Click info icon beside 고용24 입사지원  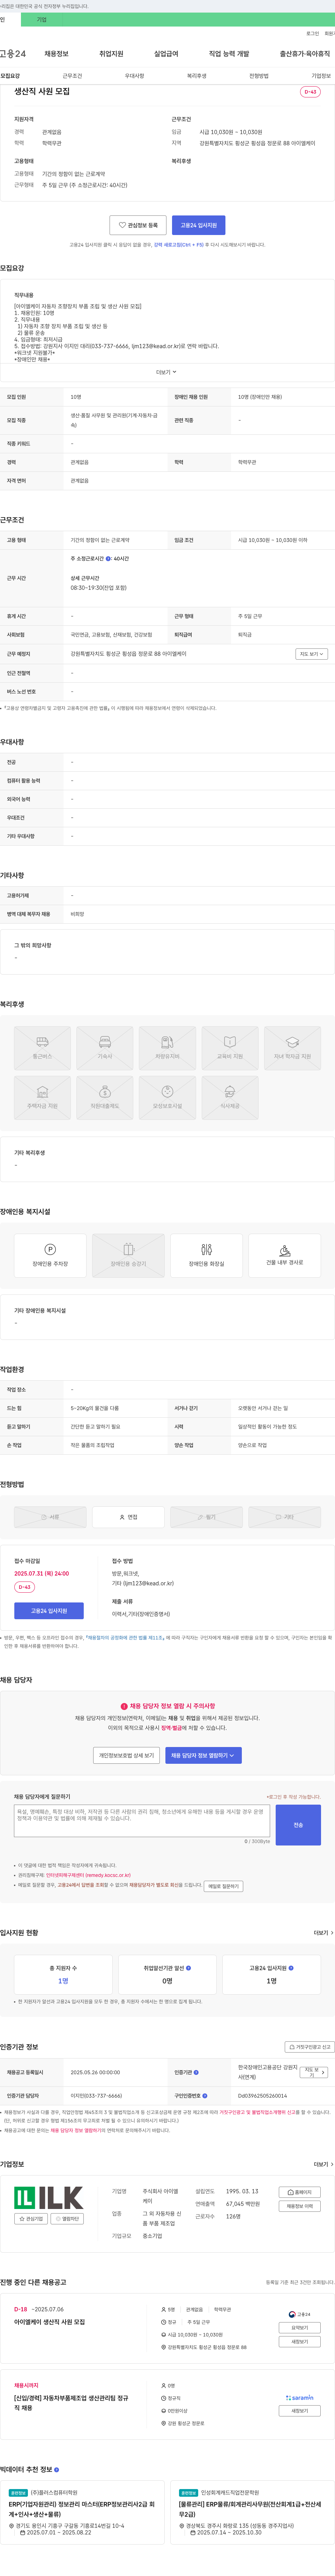click(291, 1968)
